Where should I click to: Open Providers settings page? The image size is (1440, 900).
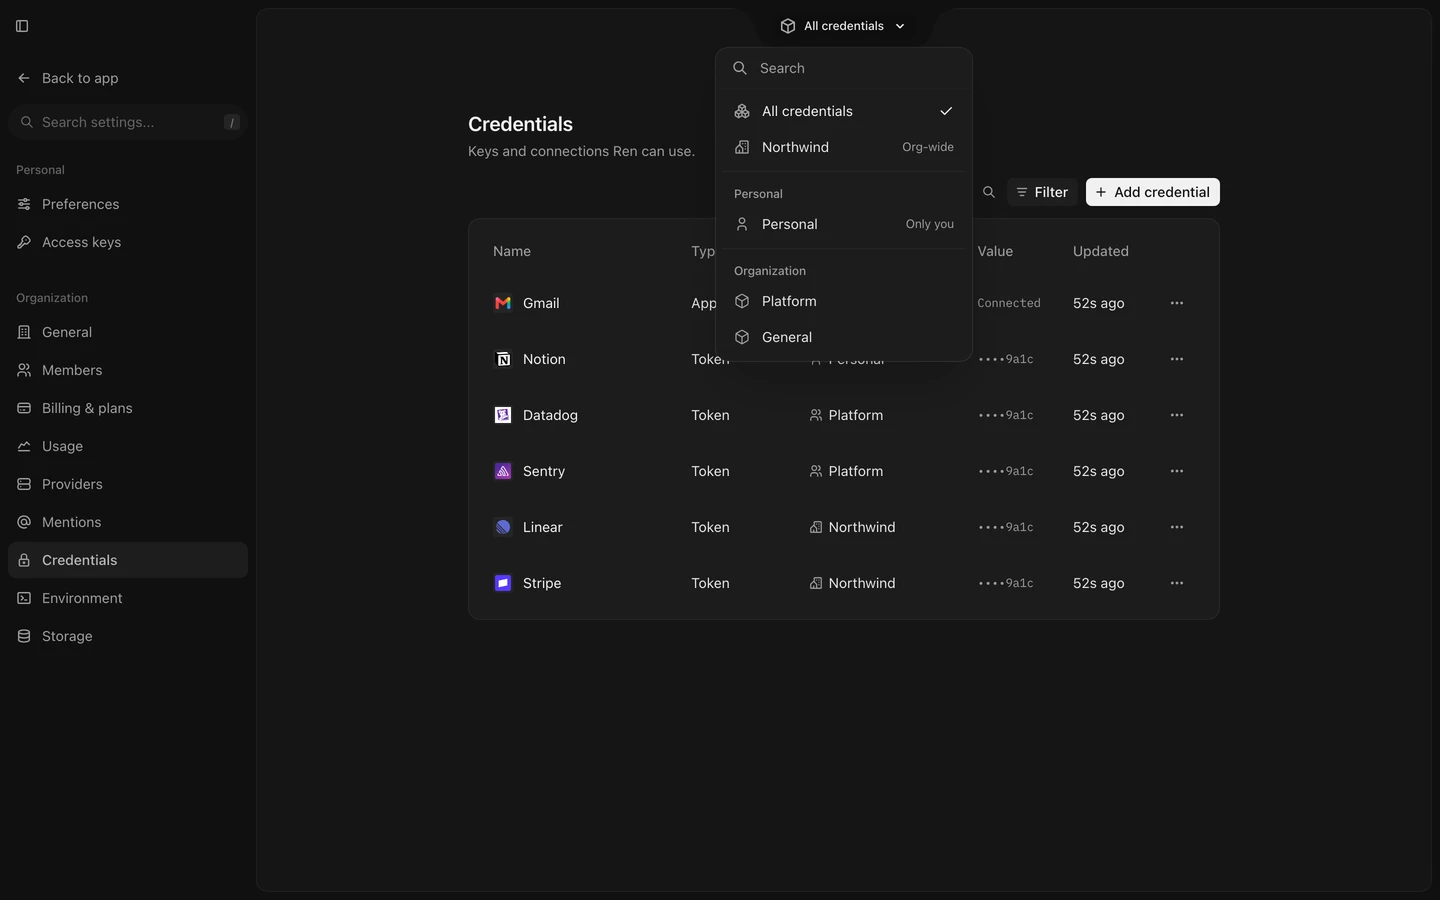(128, 484)
